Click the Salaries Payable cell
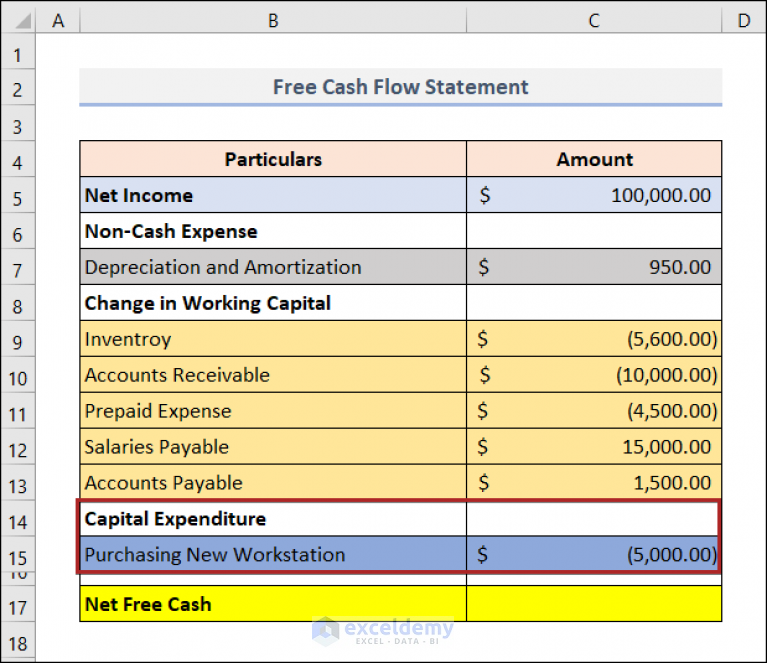The image size is (767, 663). tap(273, 448)
